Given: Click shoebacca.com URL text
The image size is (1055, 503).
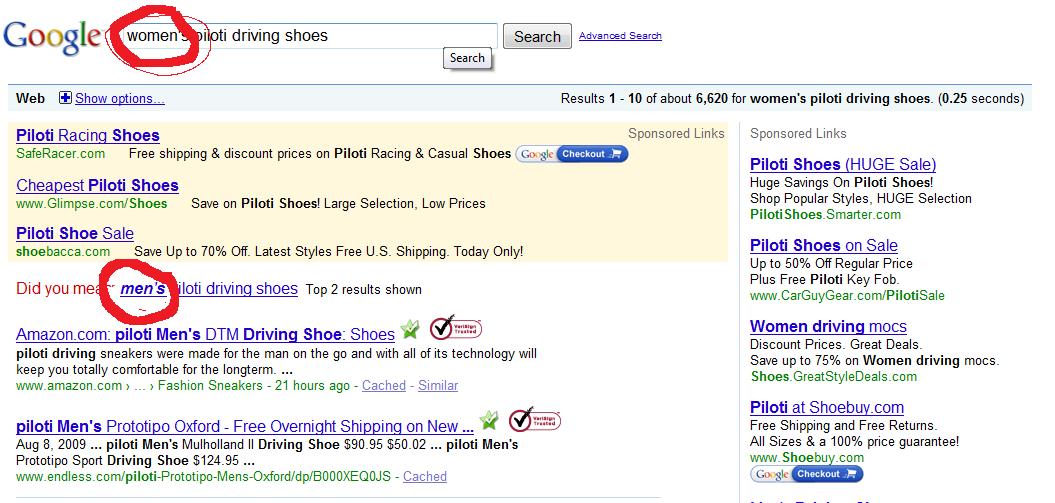Looking at the screenshot, I should click(63, 252).
